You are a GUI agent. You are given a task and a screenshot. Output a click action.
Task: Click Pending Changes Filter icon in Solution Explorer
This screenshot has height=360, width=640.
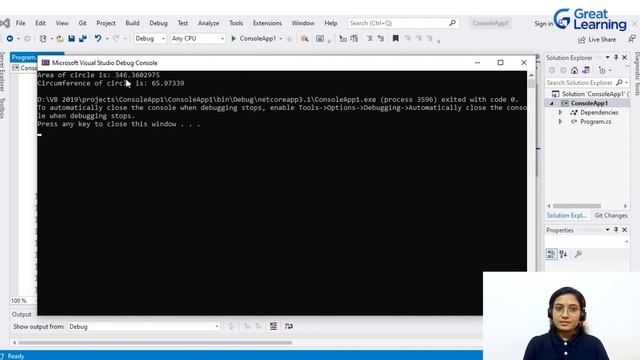[602, 70]
